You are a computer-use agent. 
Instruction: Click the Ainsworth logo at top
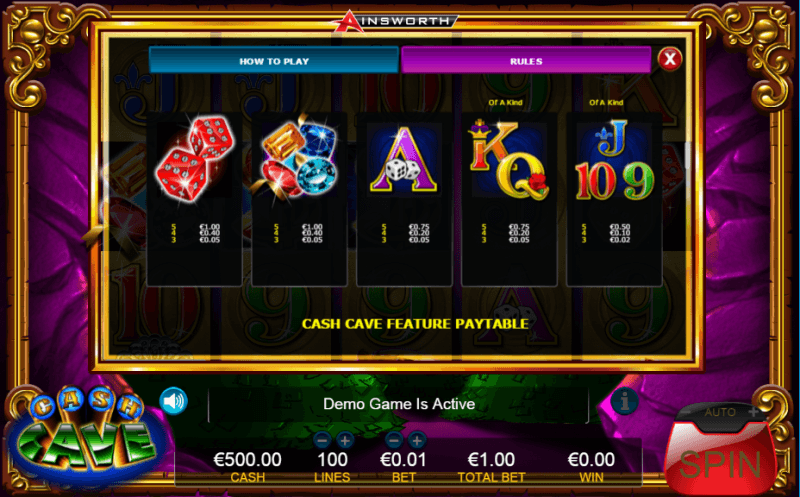tap(395, 21)
